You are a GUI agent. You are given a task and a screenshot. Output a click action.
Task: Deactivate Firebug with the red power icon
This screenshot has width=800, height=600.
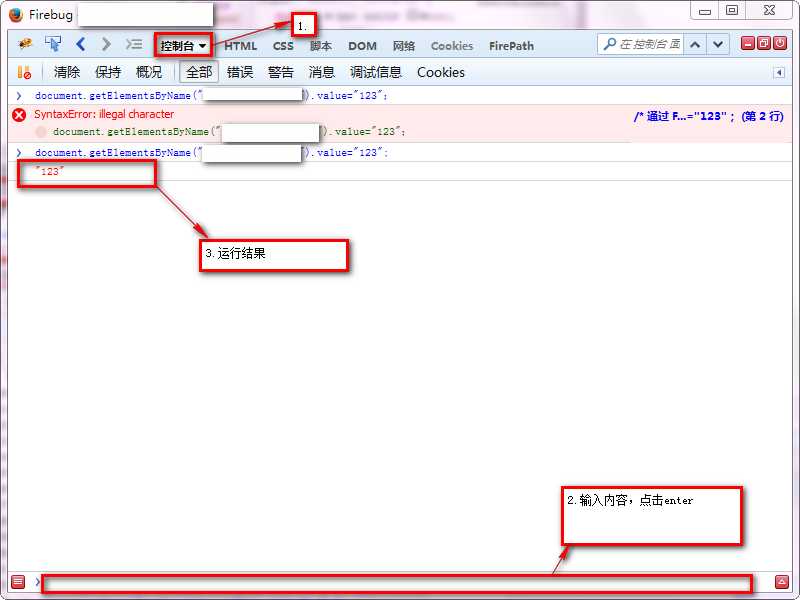[780, 43]
